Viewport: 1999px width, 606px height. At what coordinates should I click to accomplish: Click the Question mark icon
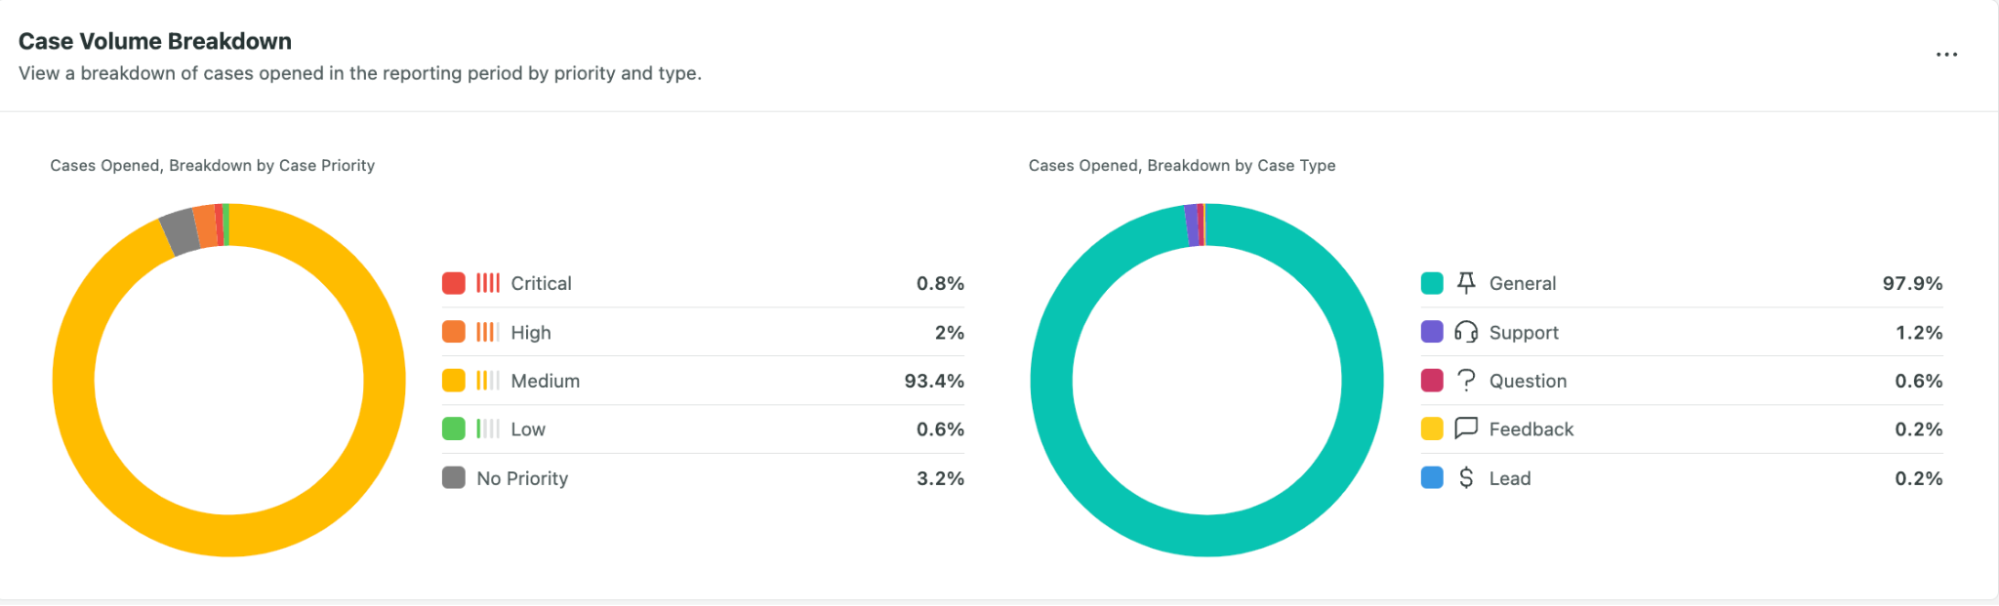1466,381
